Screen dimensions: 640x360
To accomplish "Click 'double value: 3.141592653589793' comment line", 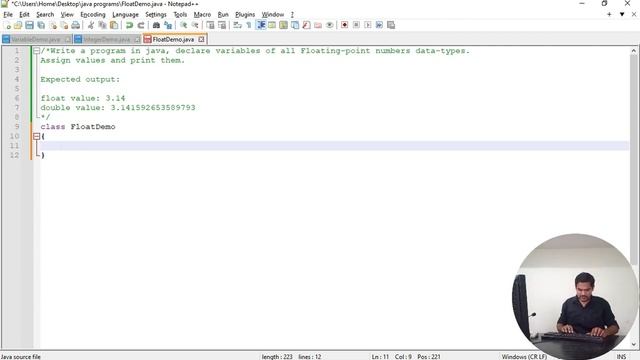I will (118, 108).
